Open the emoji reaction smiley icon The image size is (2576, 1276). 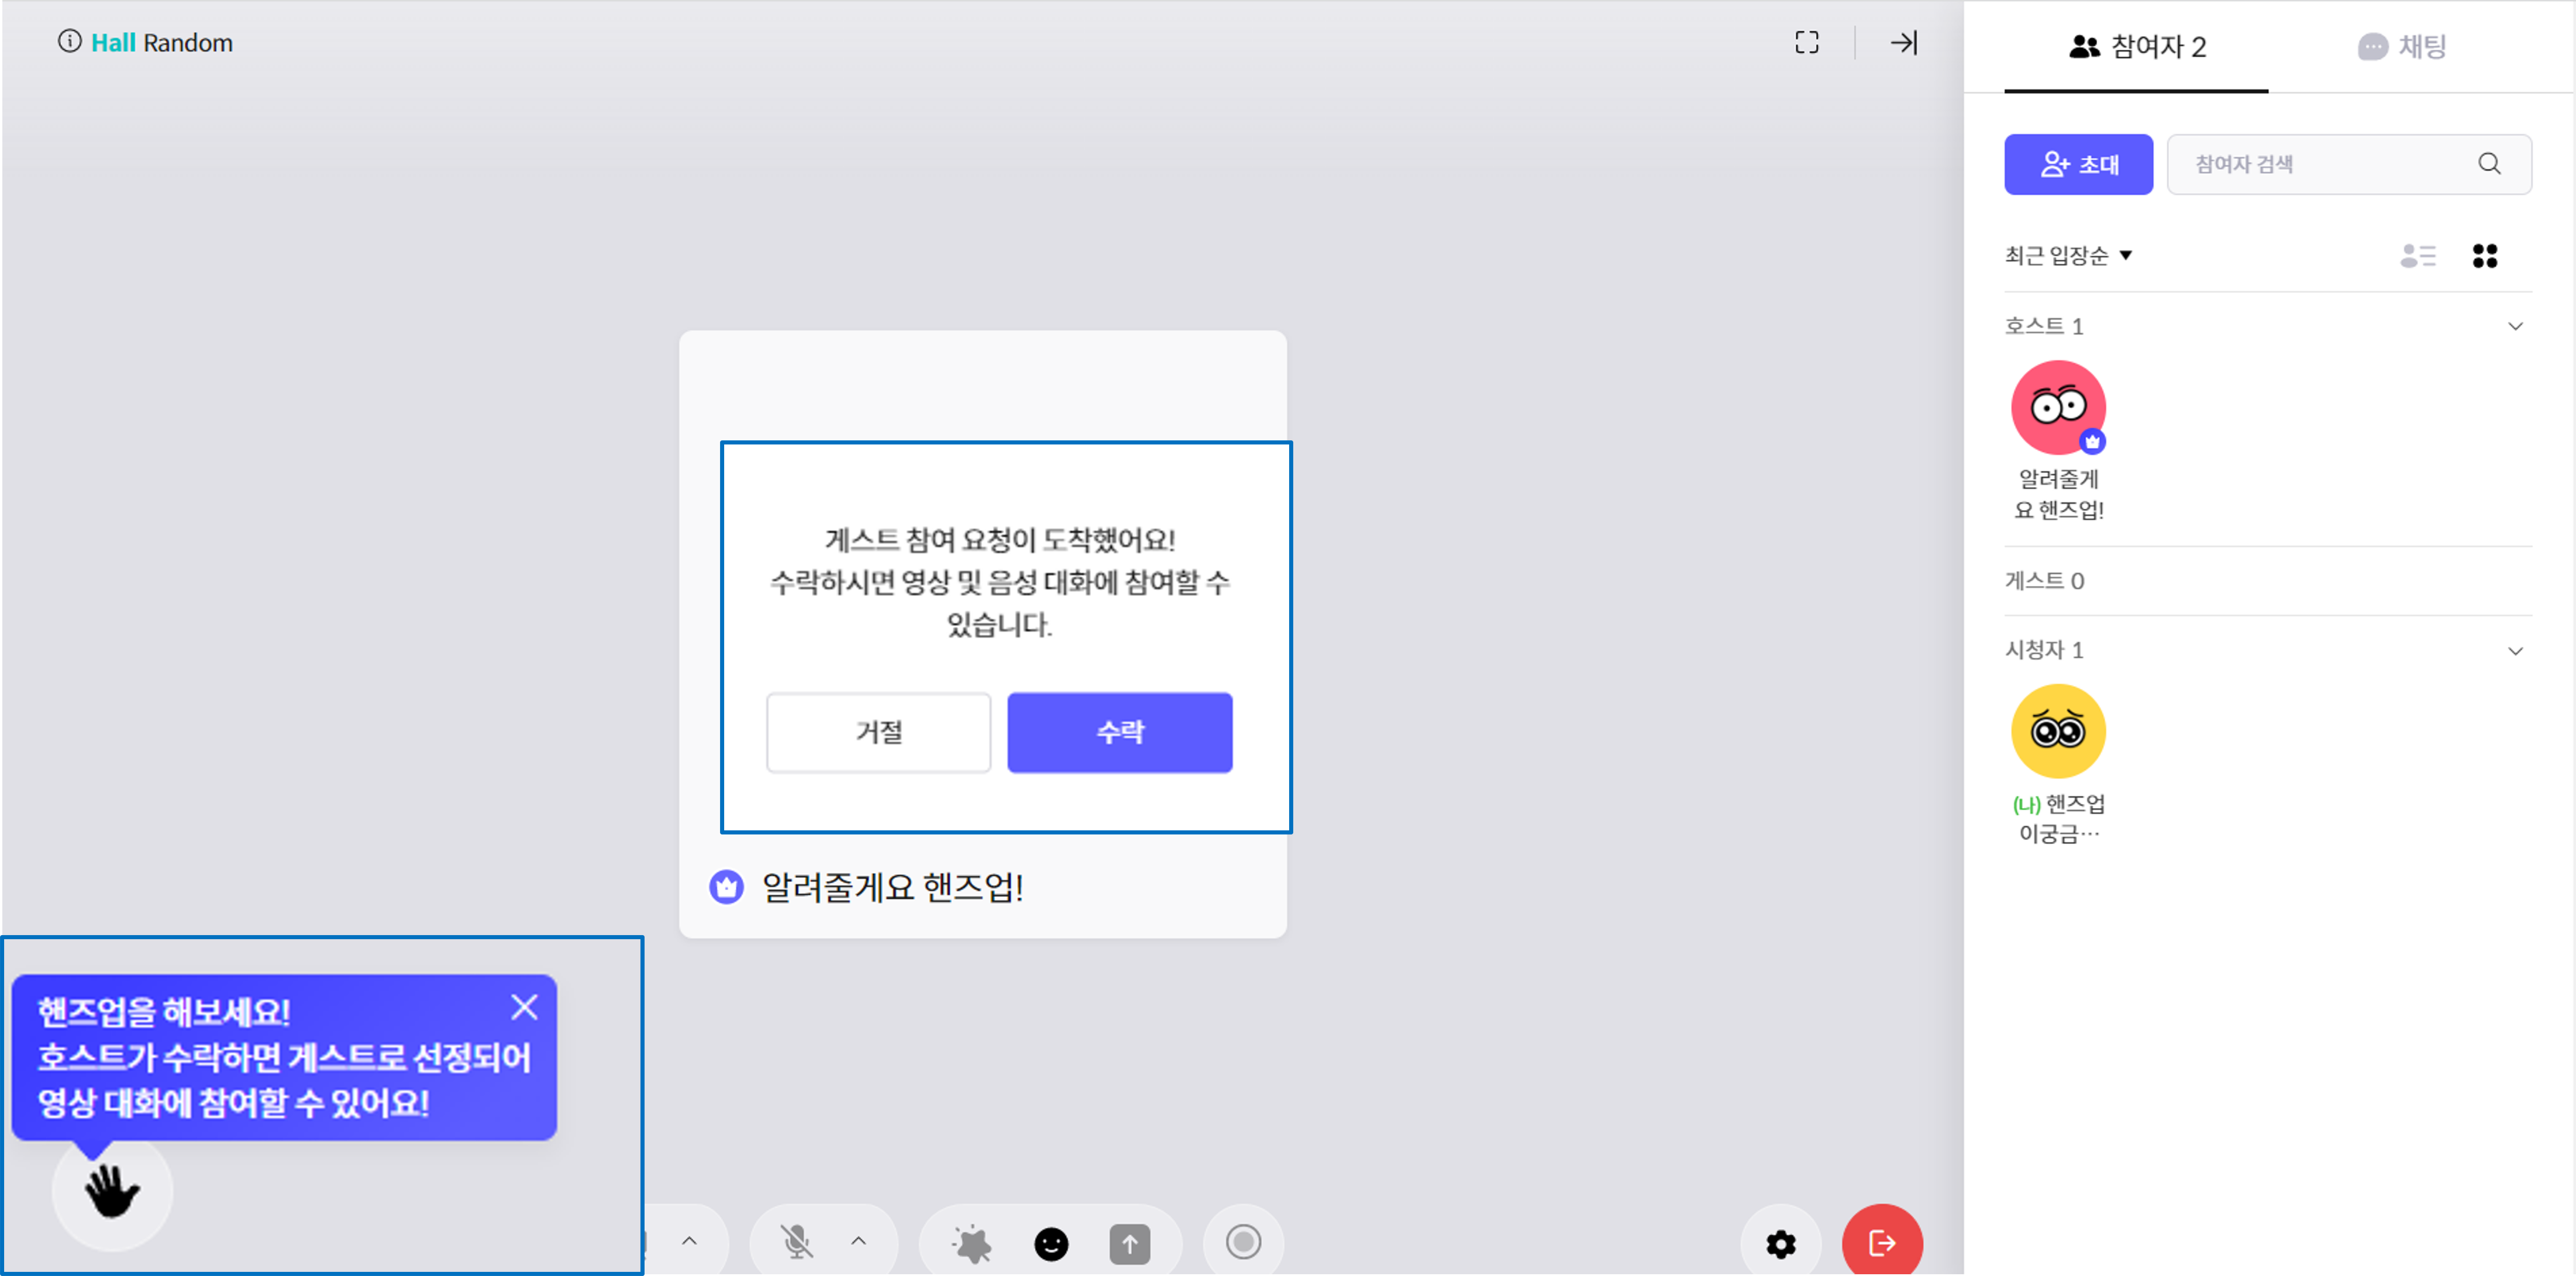click(x=1050, y=1243)
